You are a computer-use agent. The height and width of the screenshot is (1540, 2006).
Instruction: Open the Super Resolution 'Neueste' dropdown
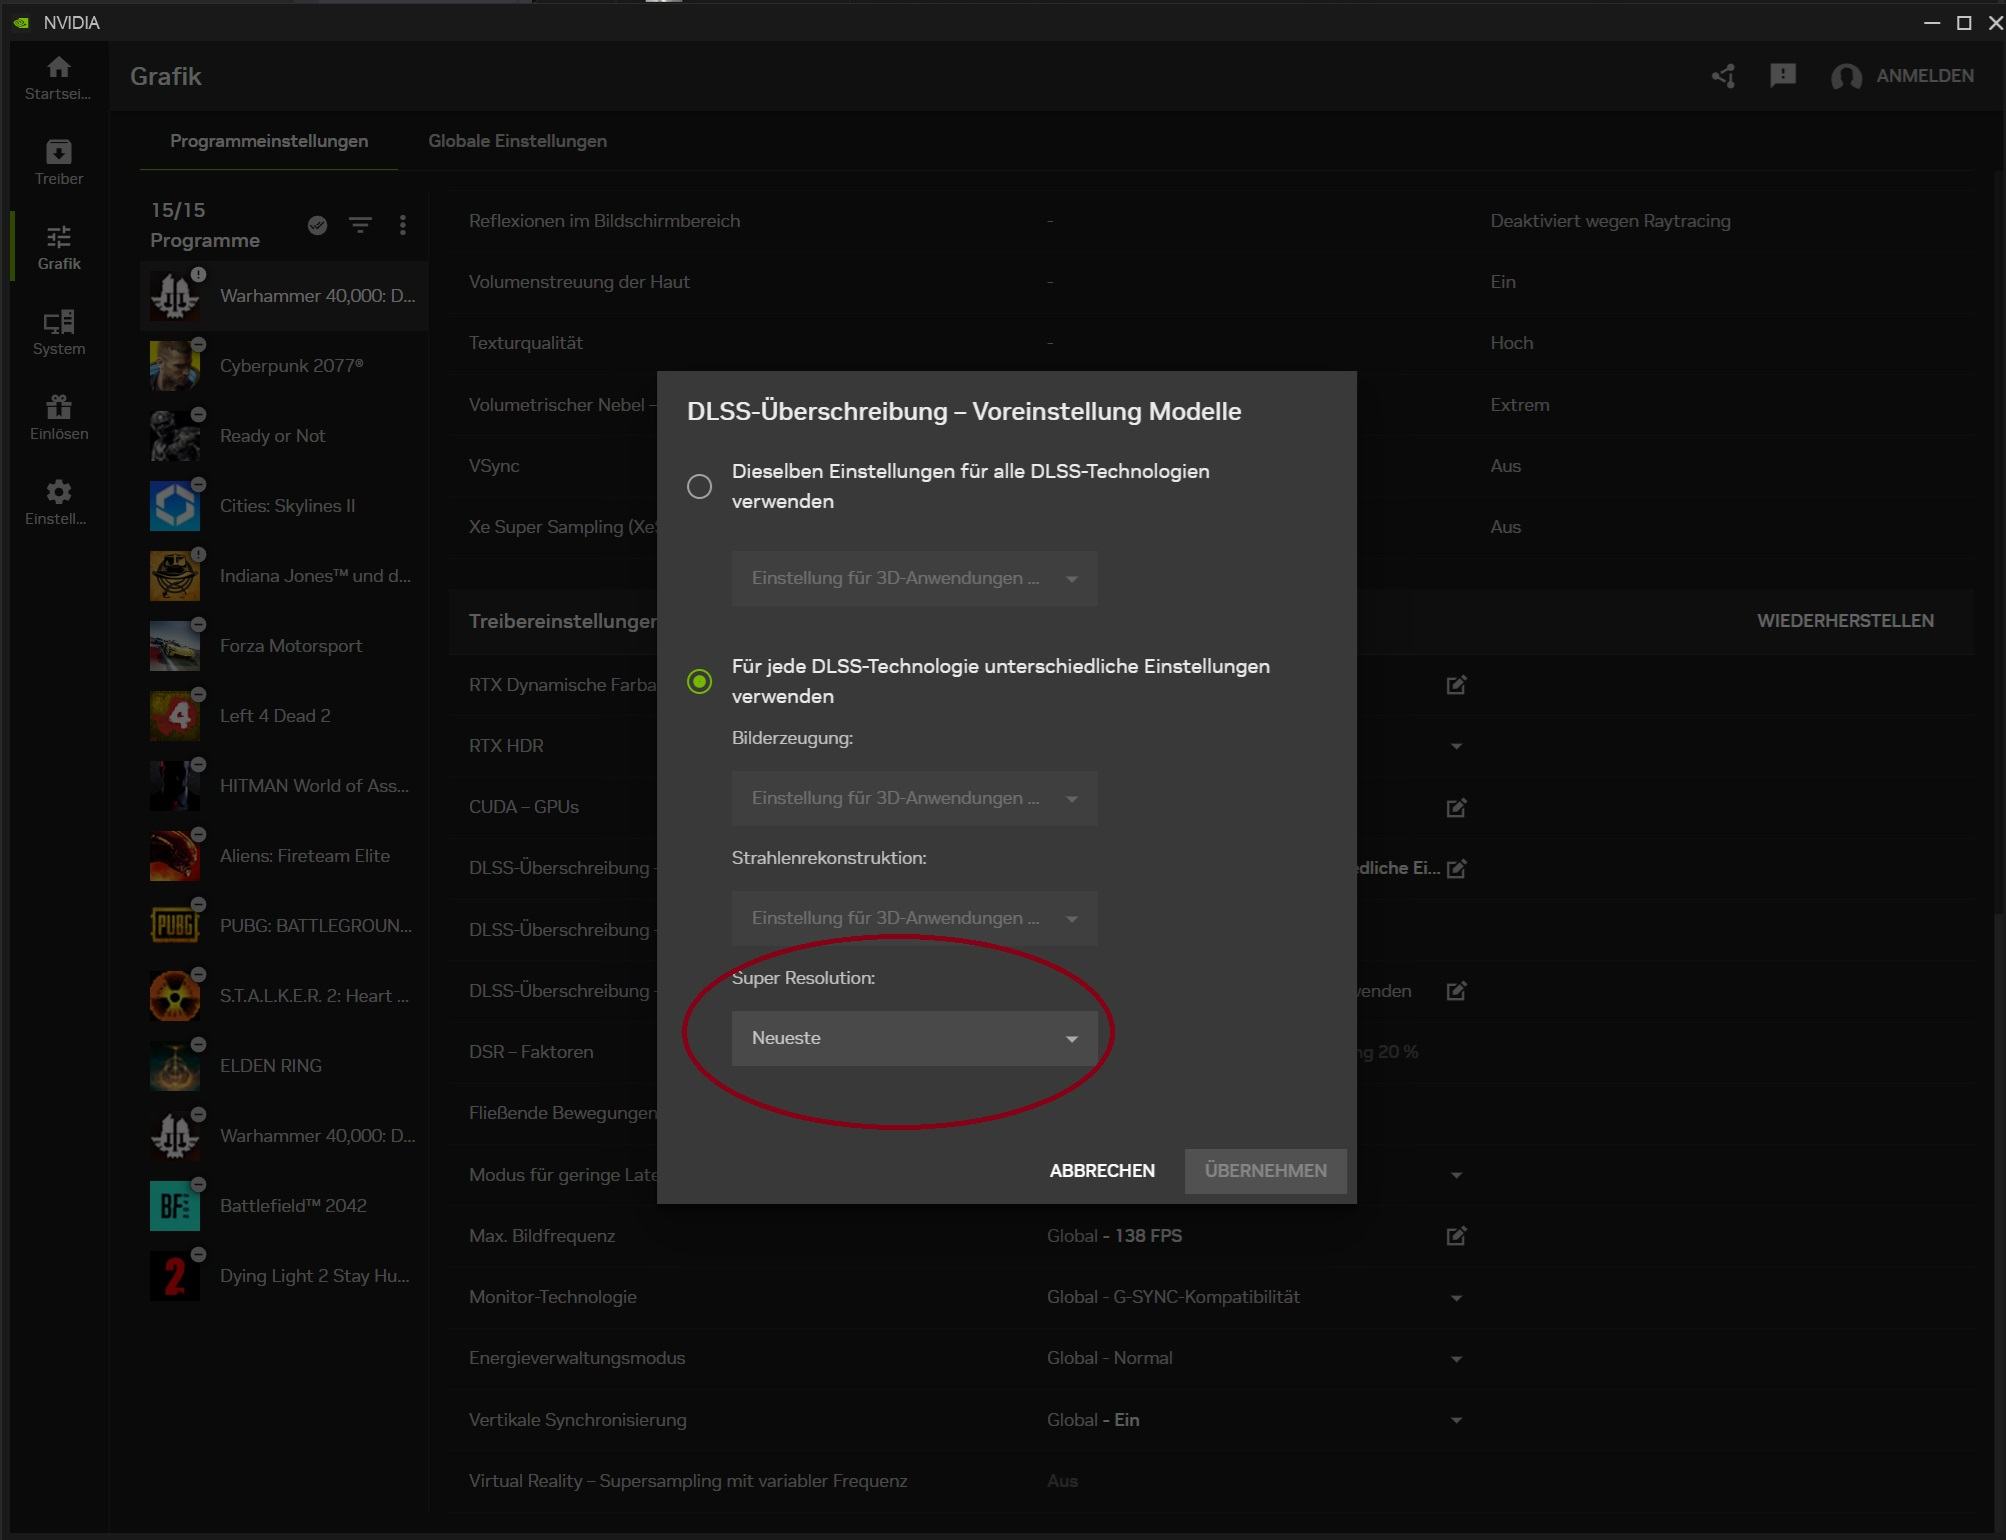coord(914,1038)
